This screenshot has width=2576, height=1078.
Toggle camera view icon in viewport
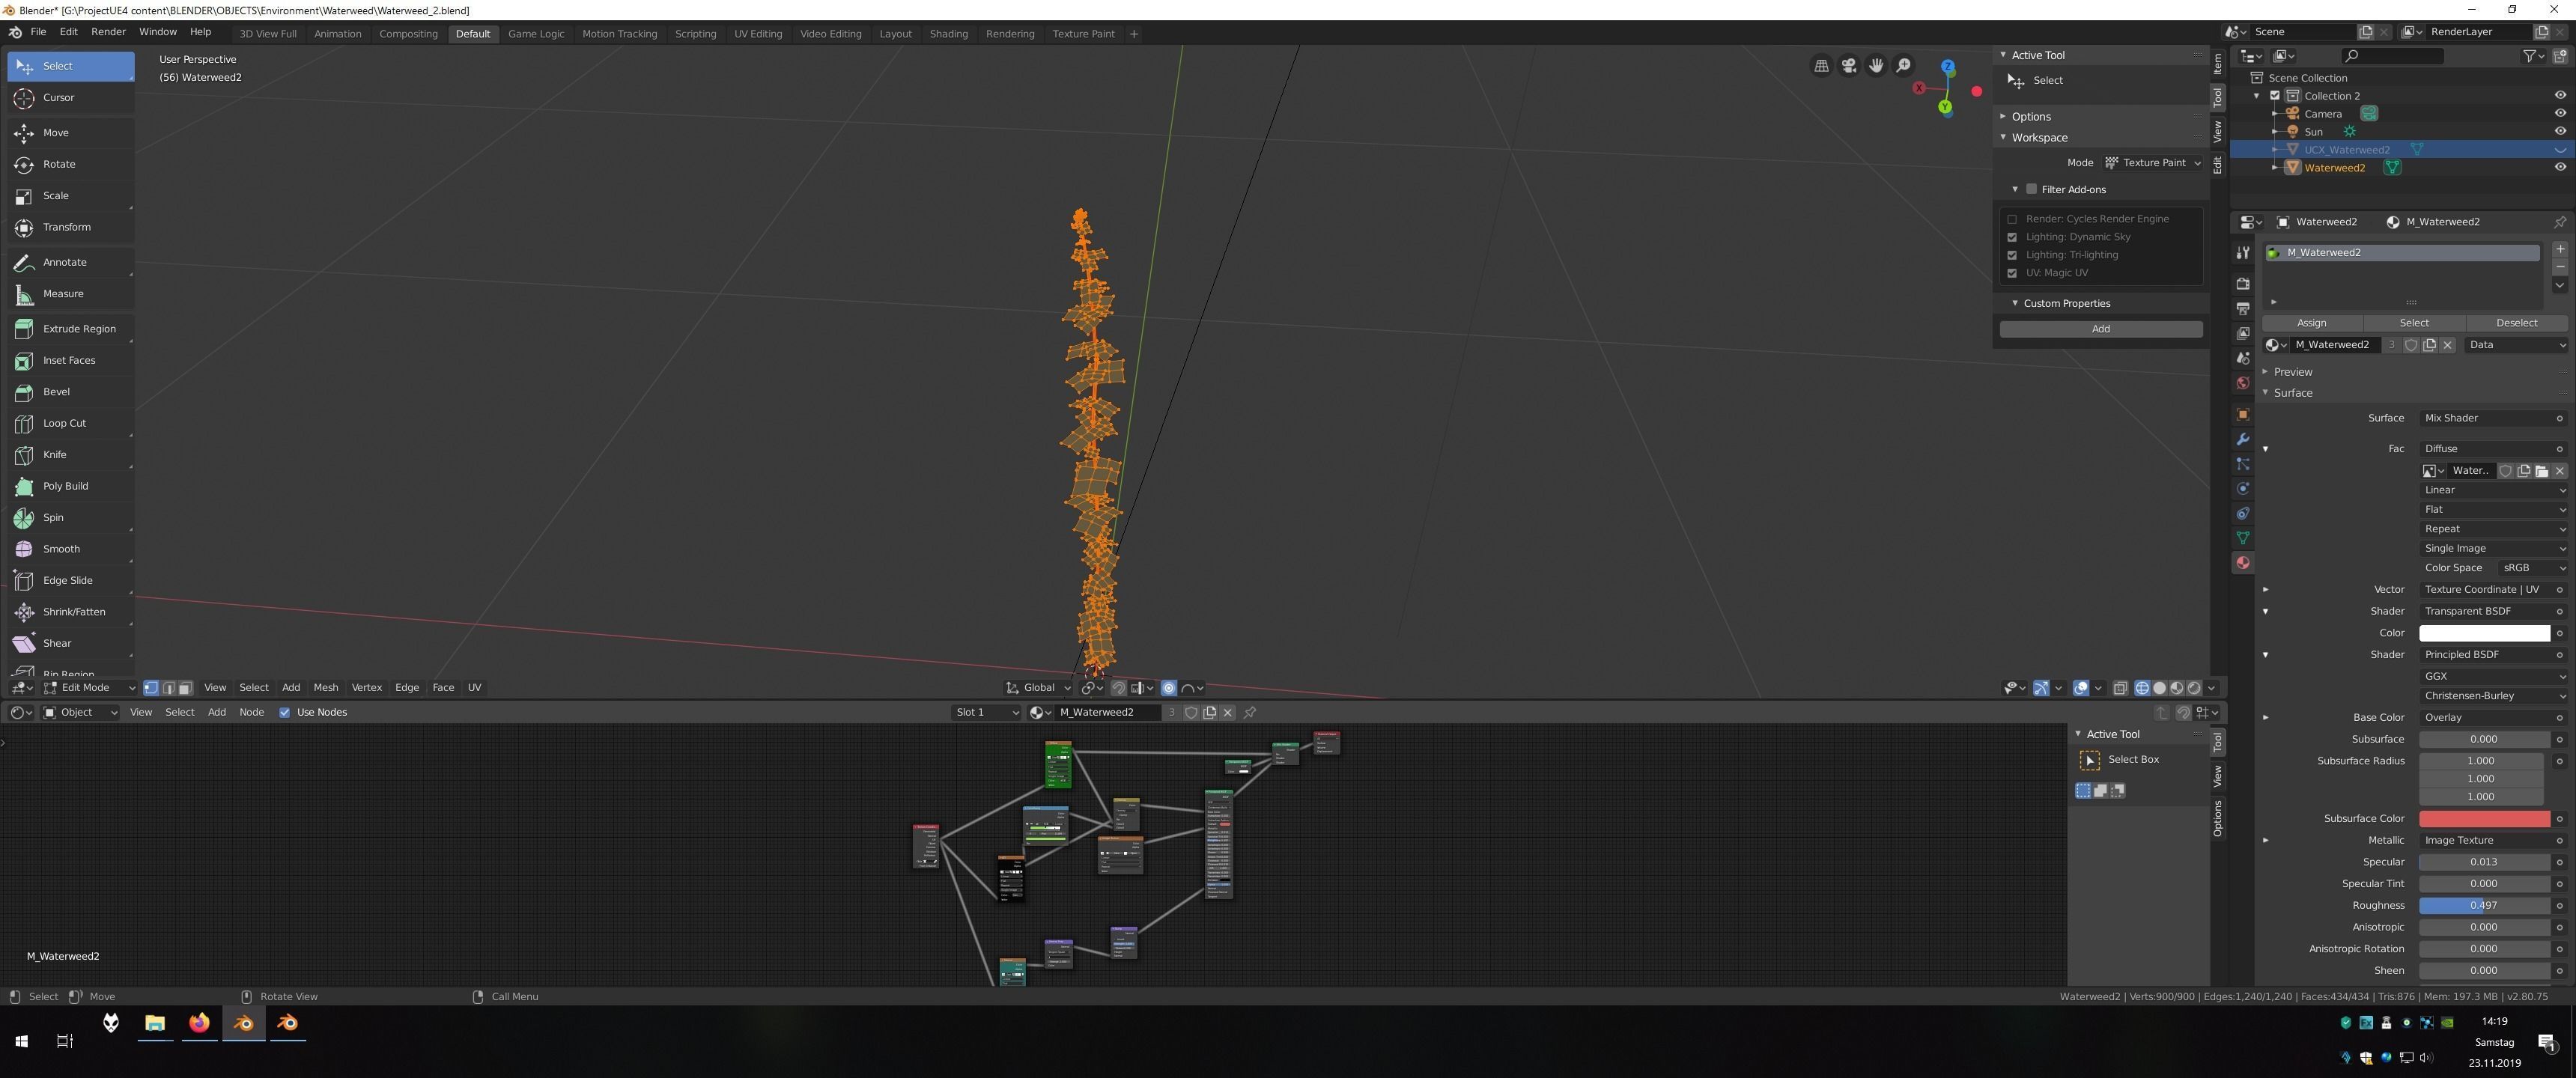click(1849, 66)
